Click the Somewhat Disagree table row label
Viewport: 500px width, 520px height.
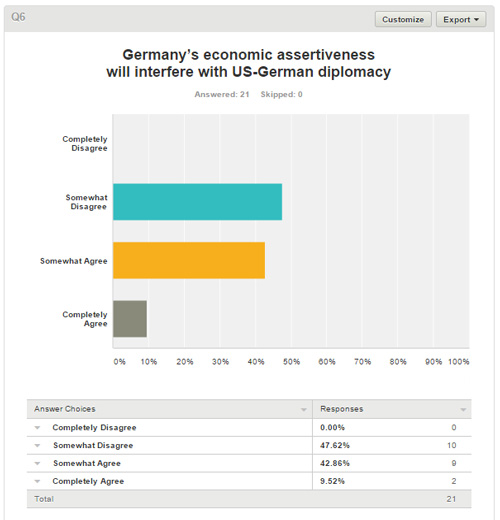93,445
